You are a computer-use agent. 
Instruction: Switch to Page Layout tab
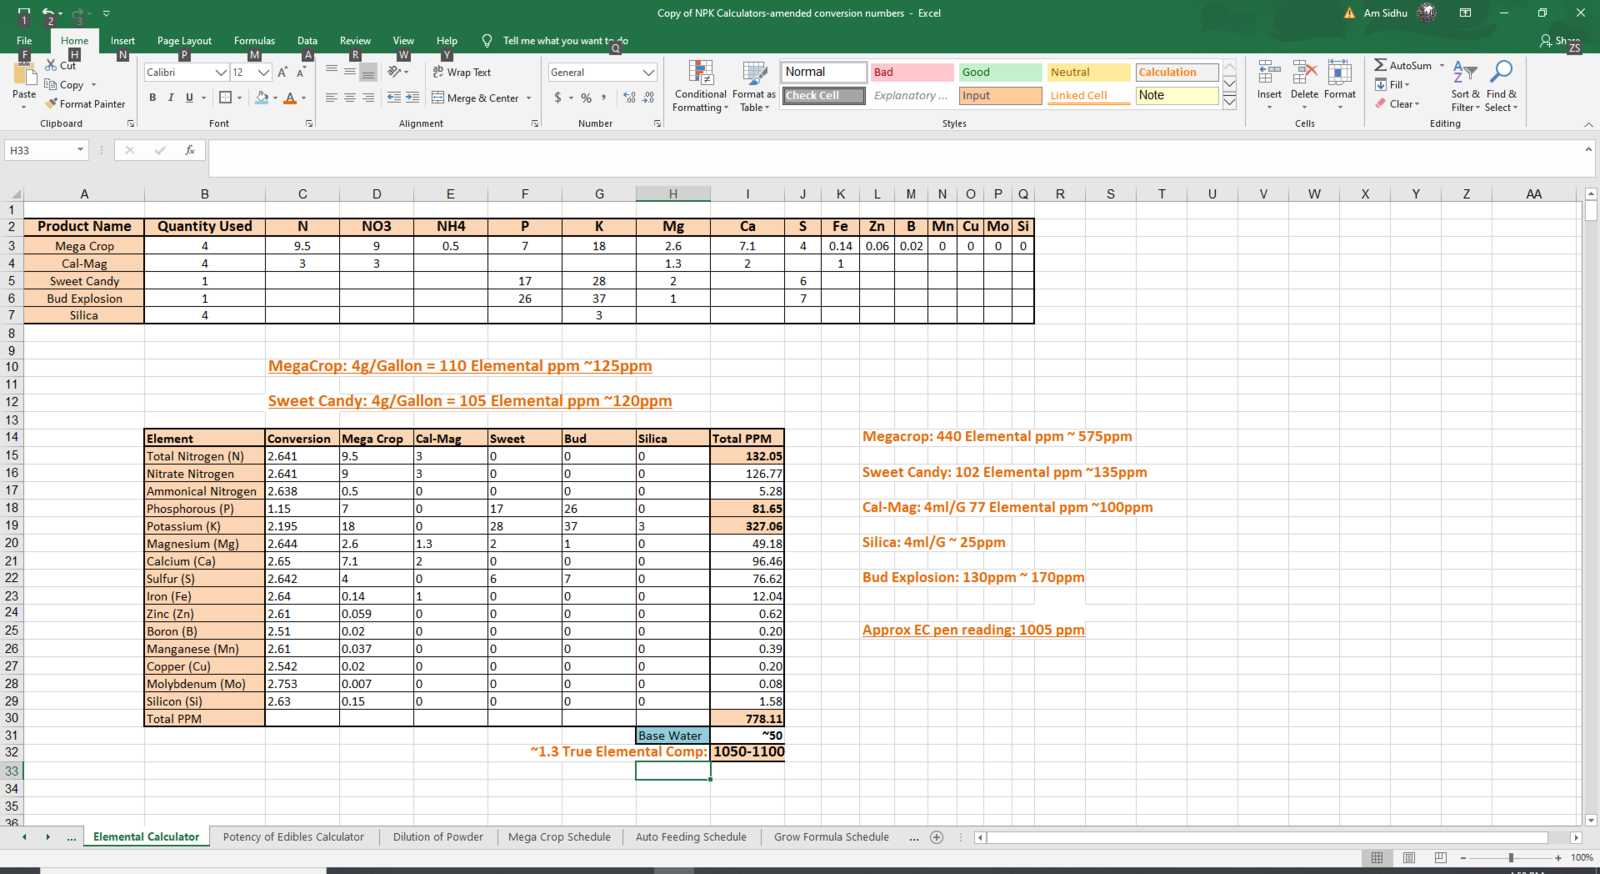click(x=184, y=41)
